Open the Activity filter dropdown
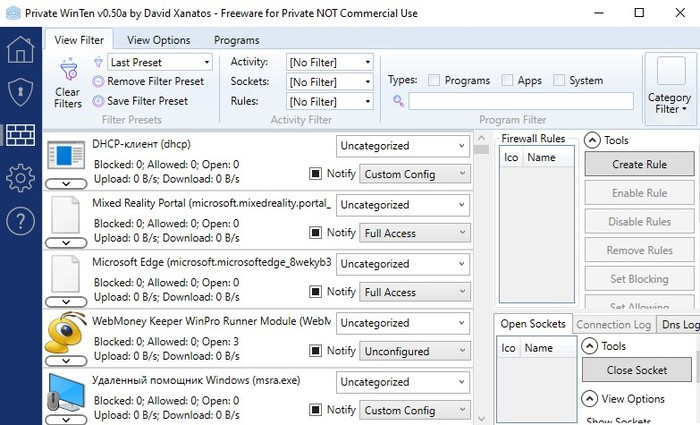 (329, 62)
